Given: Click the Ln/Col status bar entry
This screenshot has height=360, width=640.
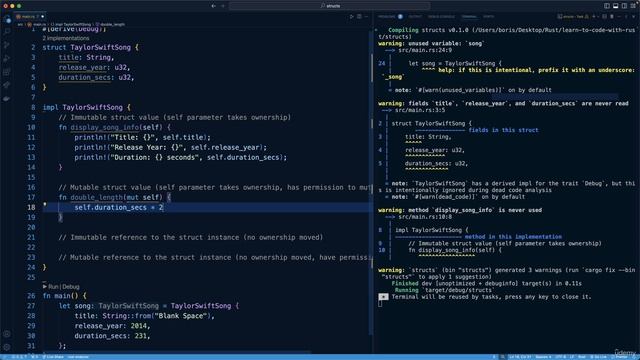Looking at the screenshot, I should (x=520, y=357).
